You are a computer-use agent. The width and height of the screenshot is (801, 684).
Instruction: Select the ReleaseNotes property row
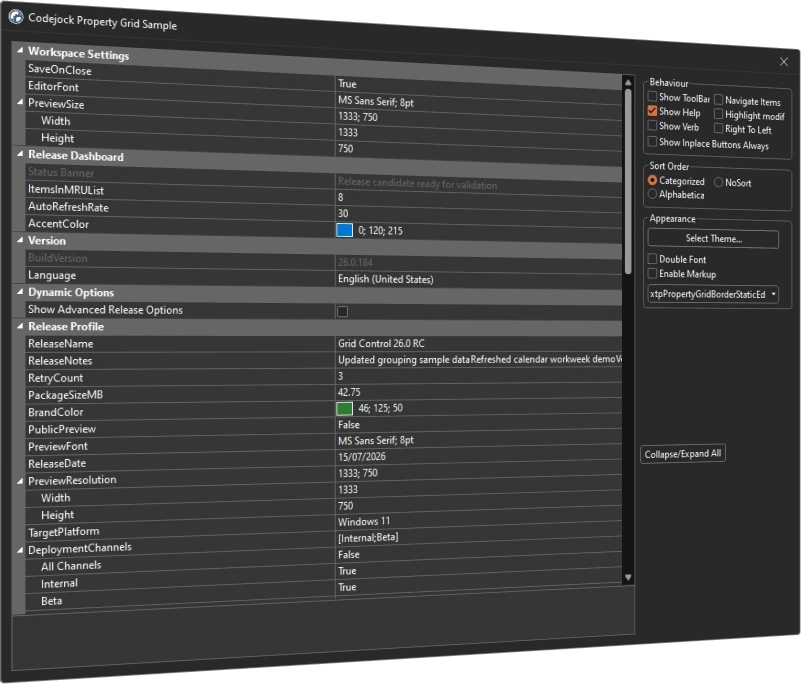coord(324,360)
